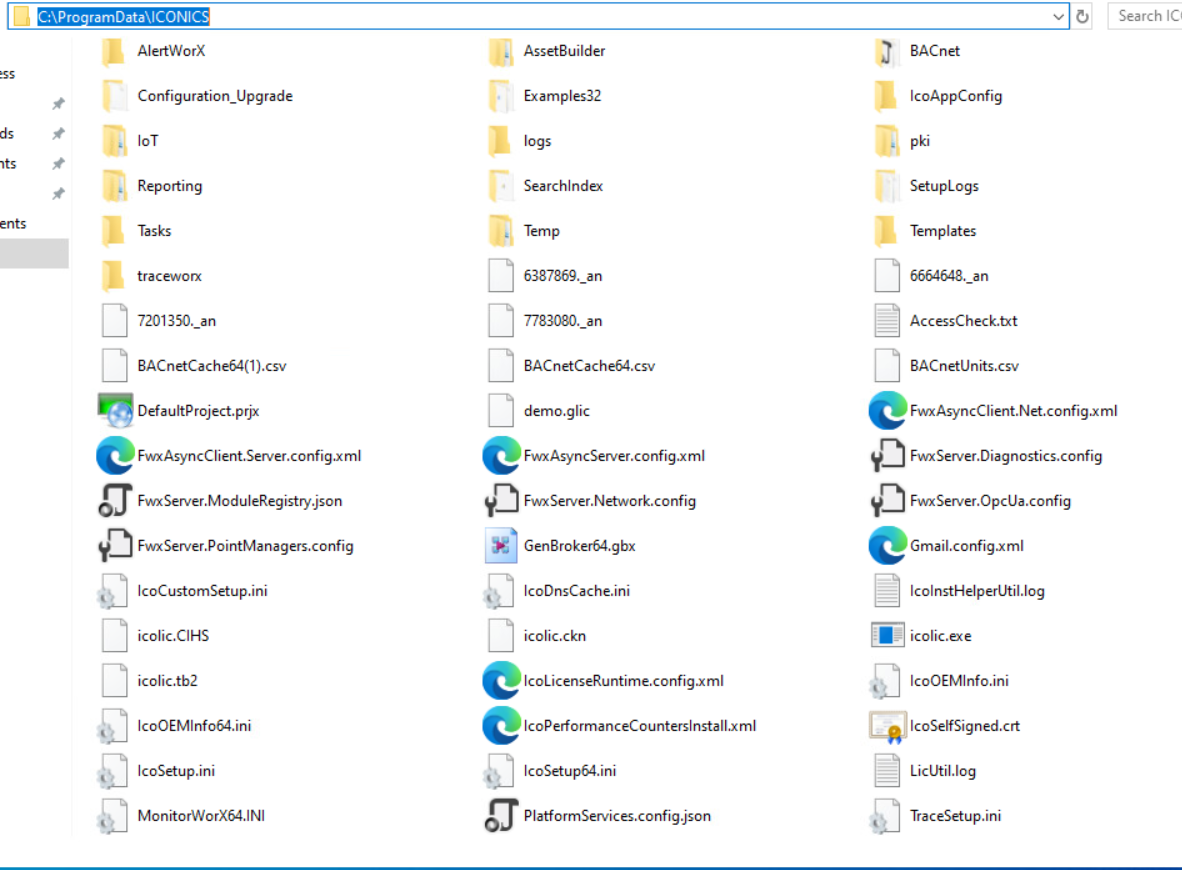Viewport: 1182px width, 870px height.
Task: Select file icolic.CIHS
Action: point(173,636)
